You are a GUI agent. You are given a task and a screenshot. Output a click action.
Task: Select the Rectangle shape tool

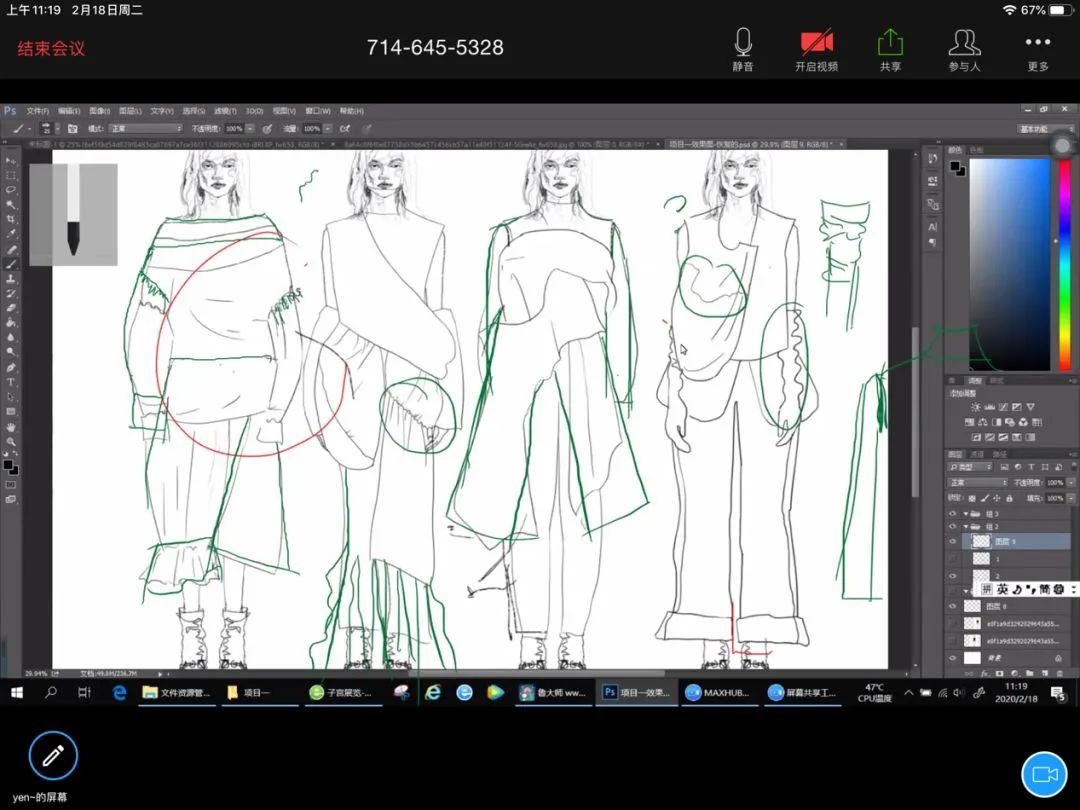tap(11, 412)
